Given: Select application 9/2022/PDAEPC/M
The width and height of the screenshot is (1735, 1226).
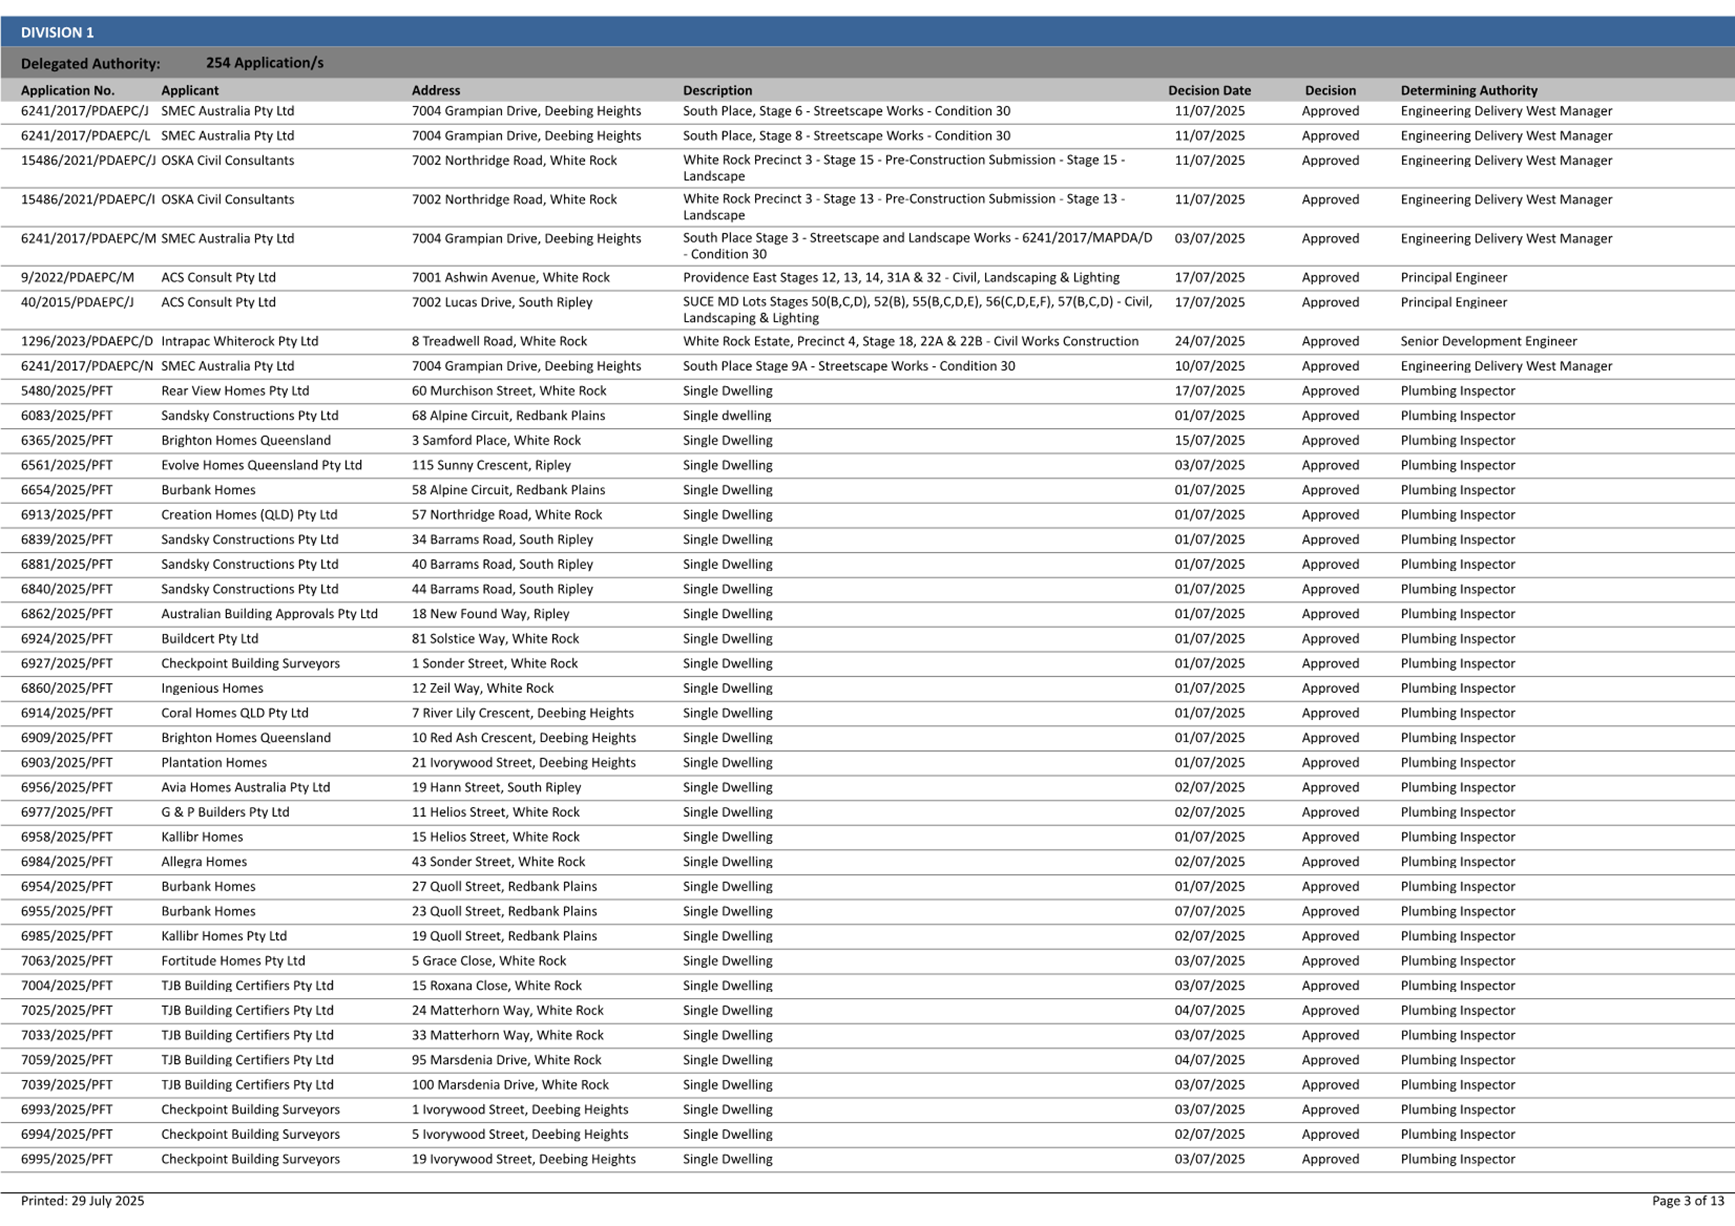Looking at the screenshot, I should tap(77, 278).
